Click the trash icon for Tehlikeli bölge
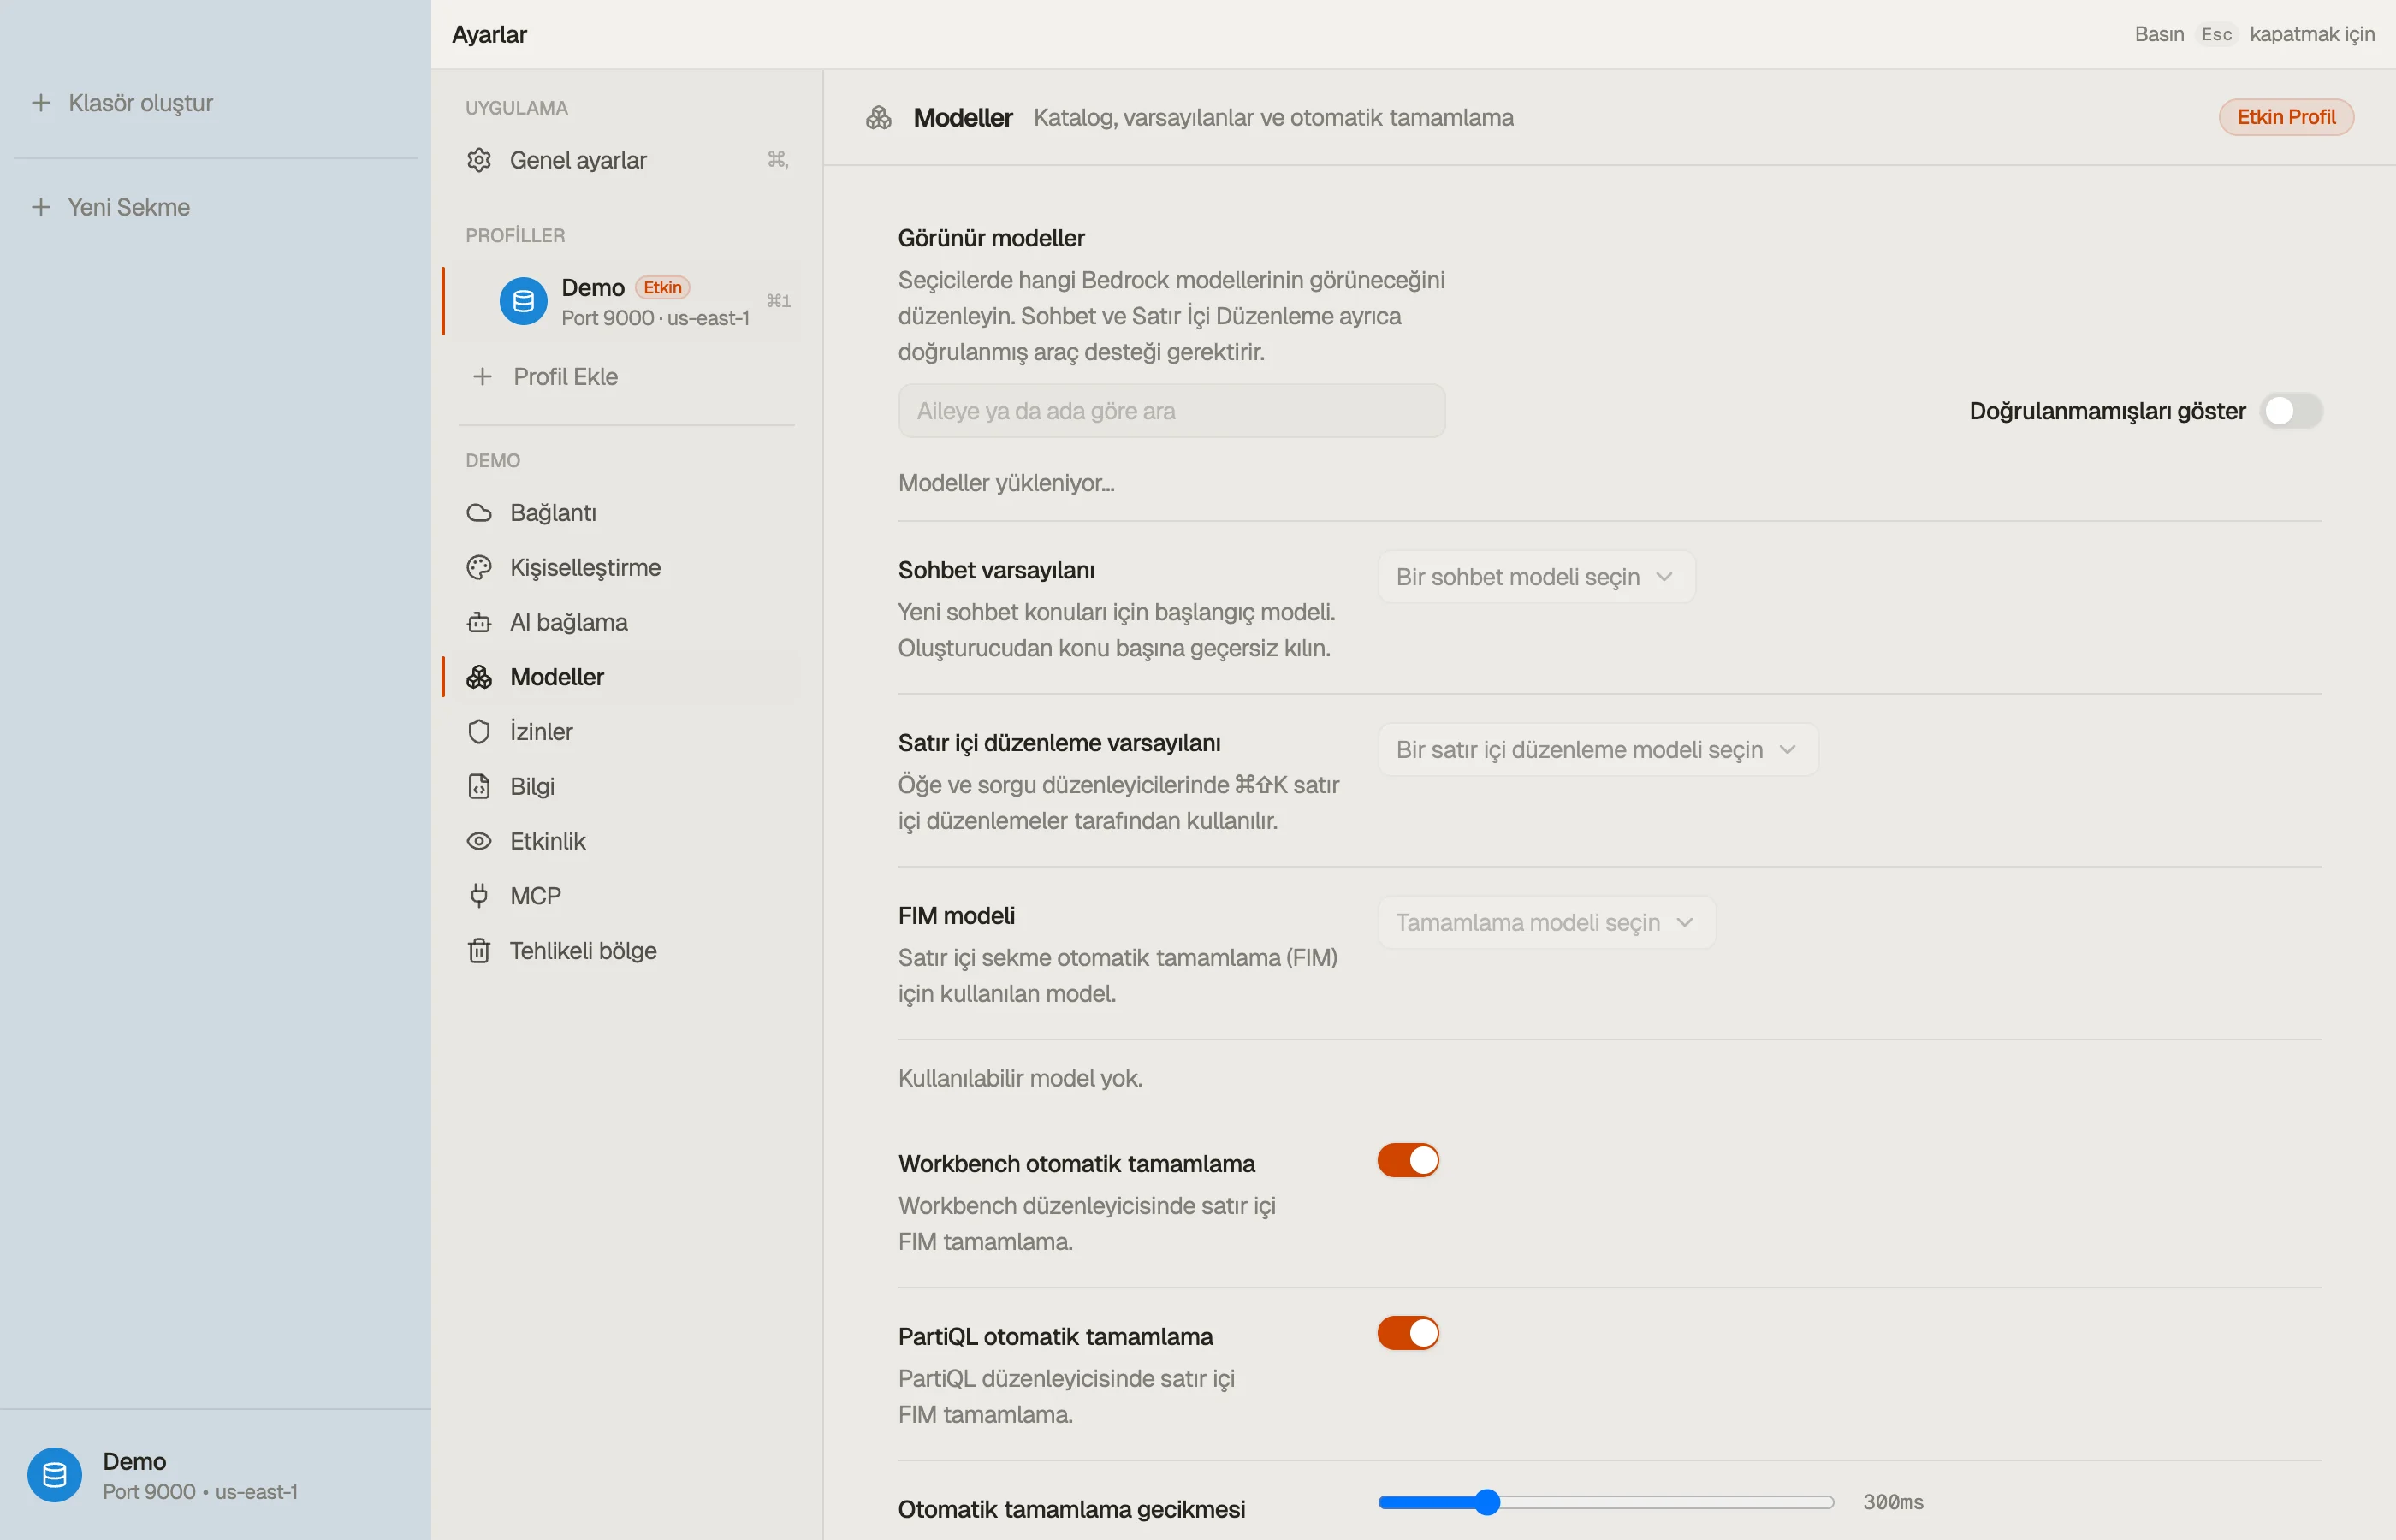 (479, 951)
